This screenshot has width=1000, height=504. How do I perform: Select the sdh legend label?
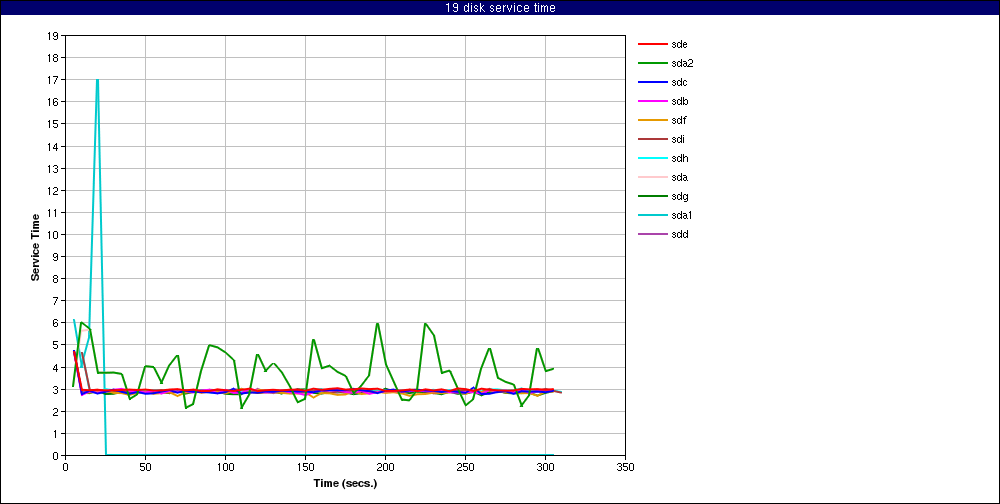679,158
